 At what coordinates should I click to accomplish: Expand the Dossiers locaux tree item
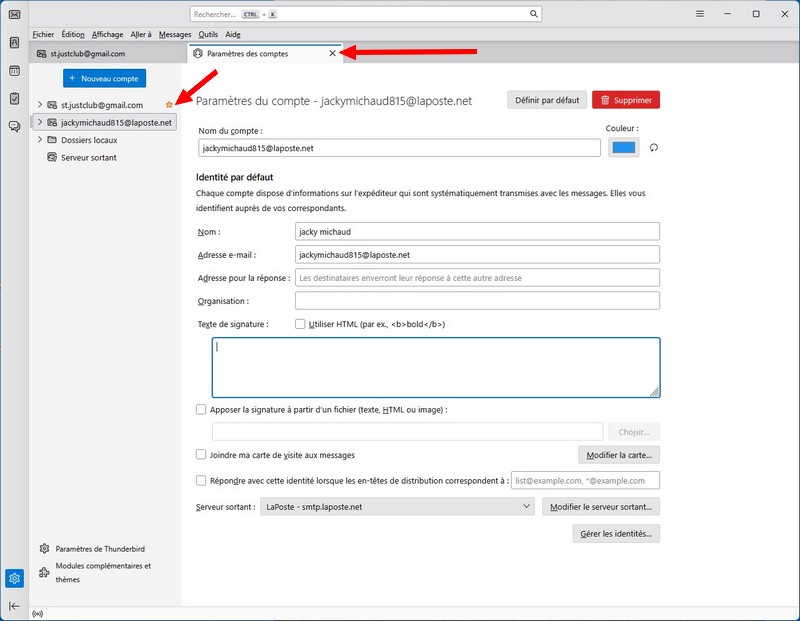point(40,140)
